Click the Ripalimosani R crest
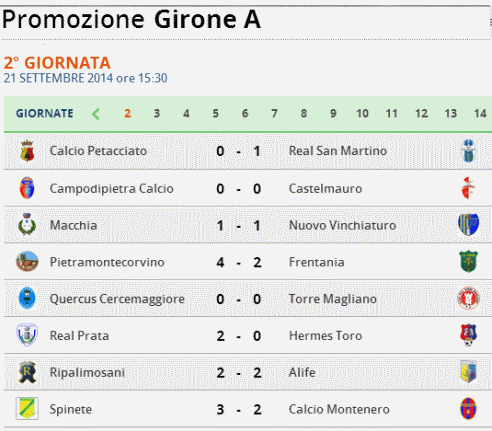Image resolution: width=492 pixels, height=431 pixels. pyautogui.click(x=27, y=372)
